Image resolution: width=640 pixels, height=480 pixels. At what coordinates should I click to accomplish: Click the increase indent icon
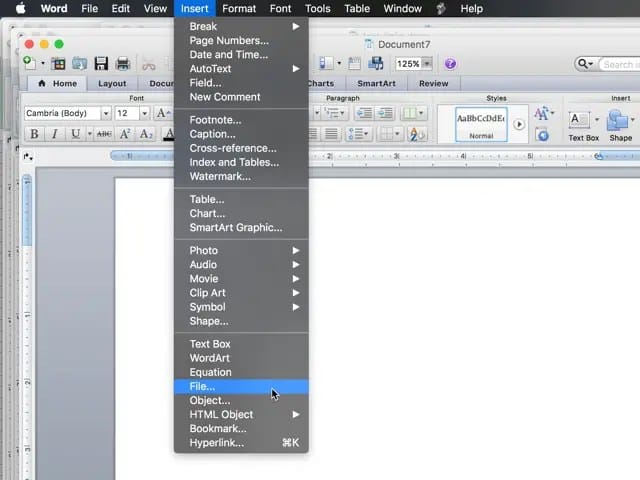[x=385, y=113]
